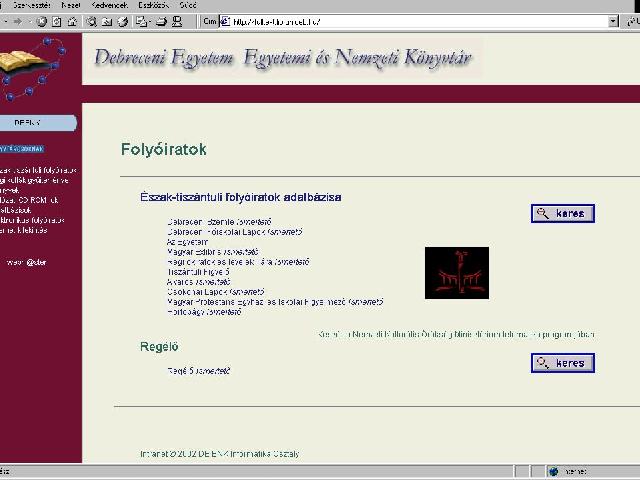Image resolution: width=640 pixels, height=480 pixels.
Task: Click the Mail toolbar icon
Action: 141,22
